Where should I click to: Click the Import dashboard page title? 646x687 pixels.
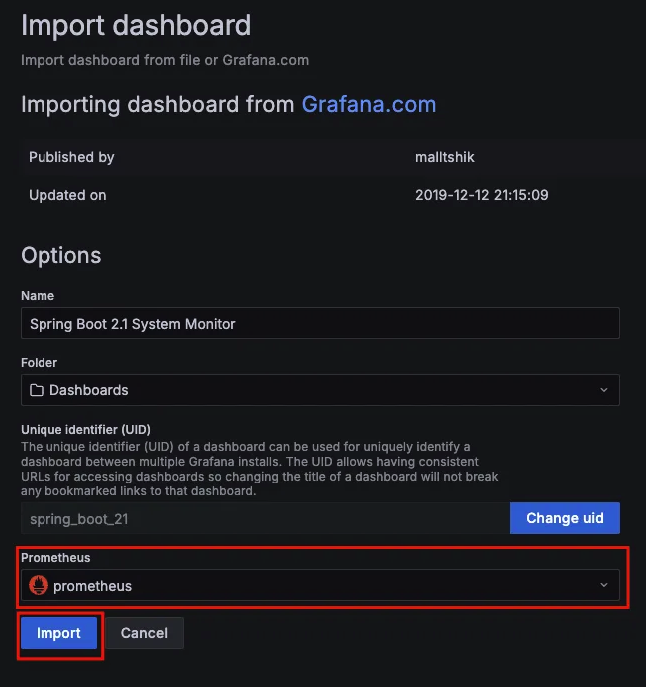[x=136, y=25]
